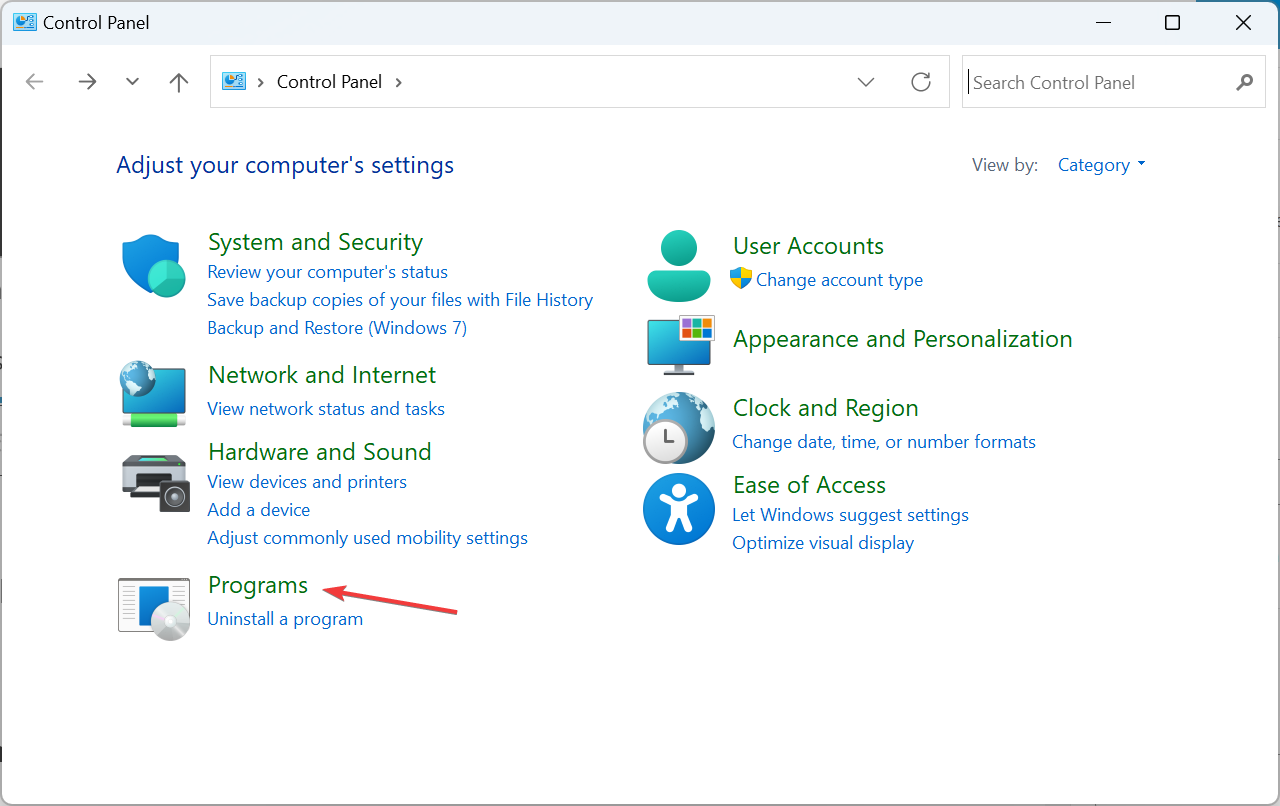Click the Ease of Access accessibility icon
Image resolution: width=1280 pixels, height=806 pixels.
click(678, 509)
